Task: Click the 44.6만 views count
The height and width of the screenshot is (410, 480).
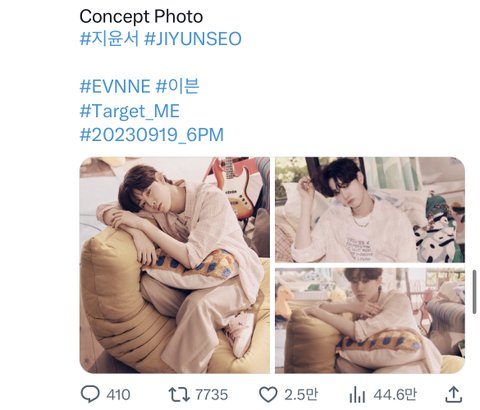Action: tap(395, 395)
